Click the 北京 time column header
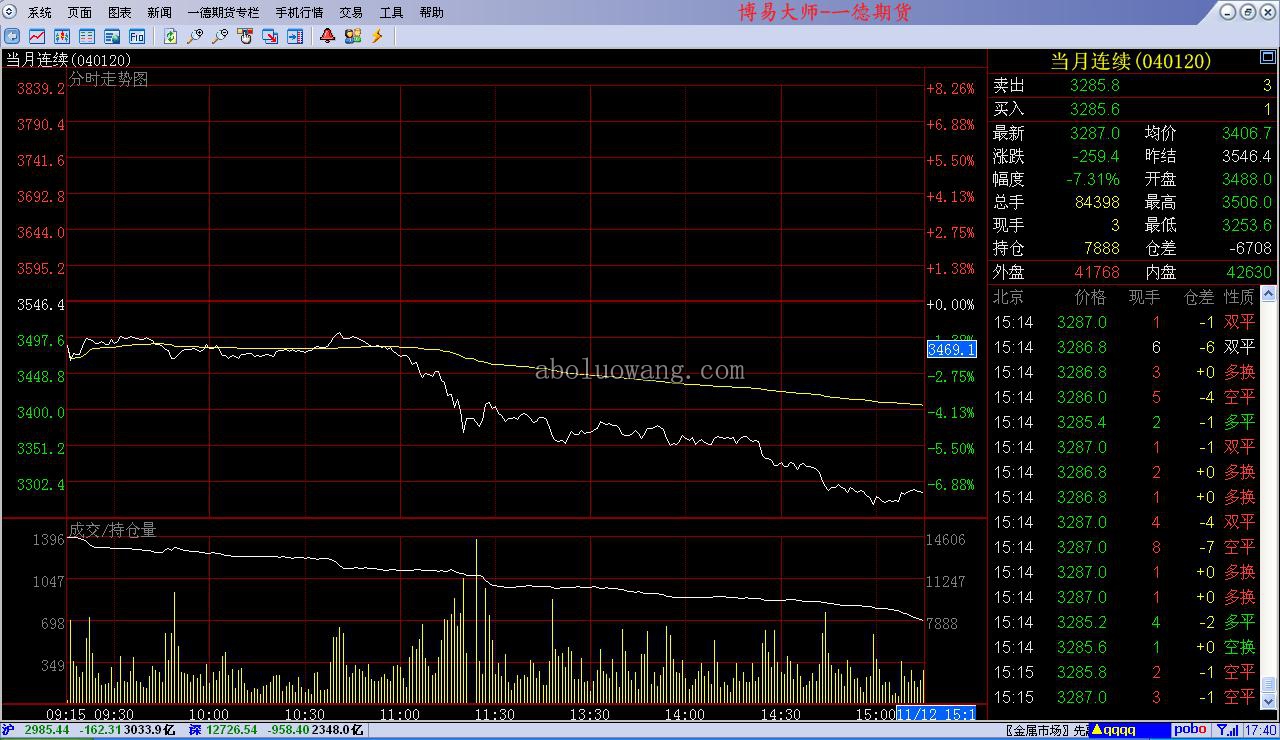The image size is (1280, 740). (1009, 297)
